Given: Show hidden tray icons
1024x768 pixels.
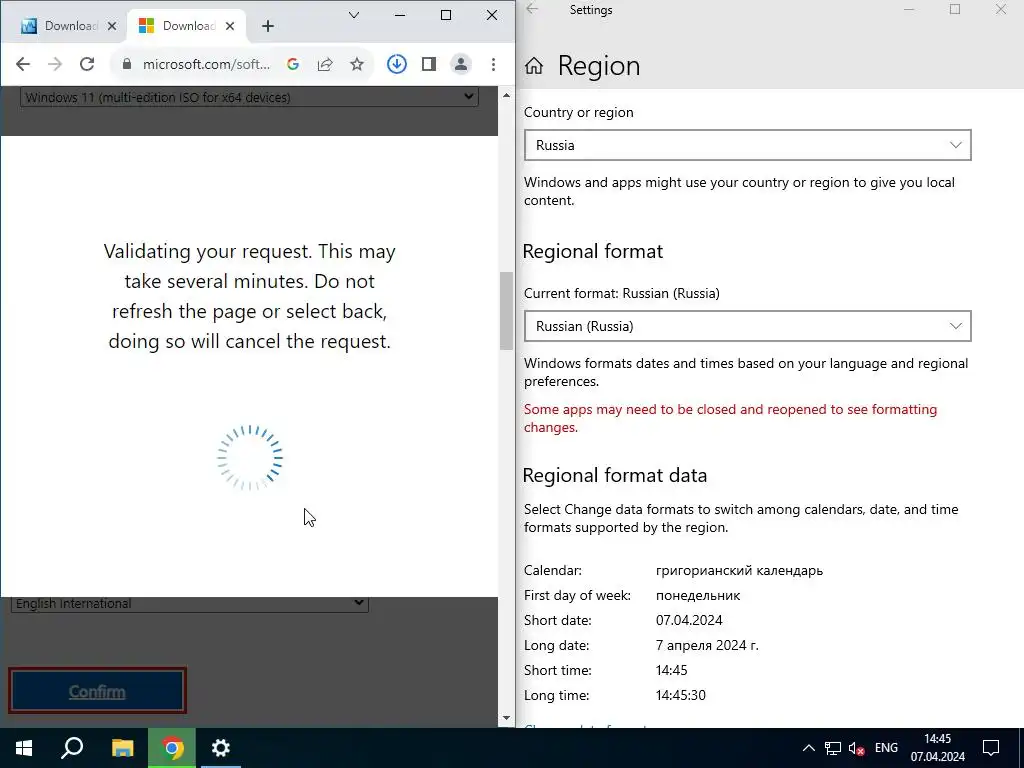Looking at the screenshot, I should (808, 748).
